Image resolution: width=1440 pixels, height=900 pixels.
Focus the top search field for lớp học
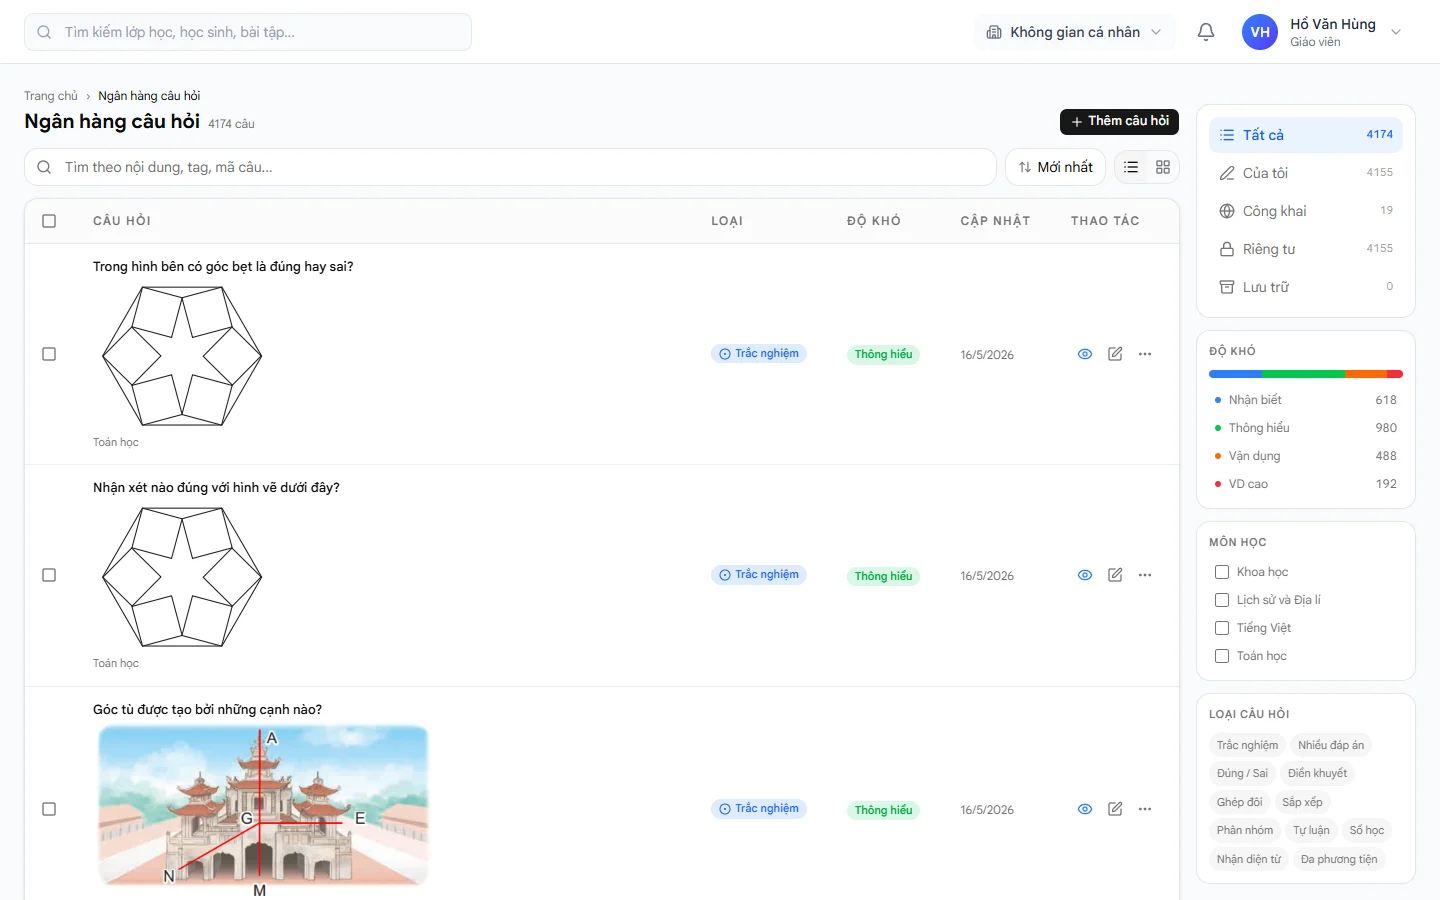(x=248, y=32)
